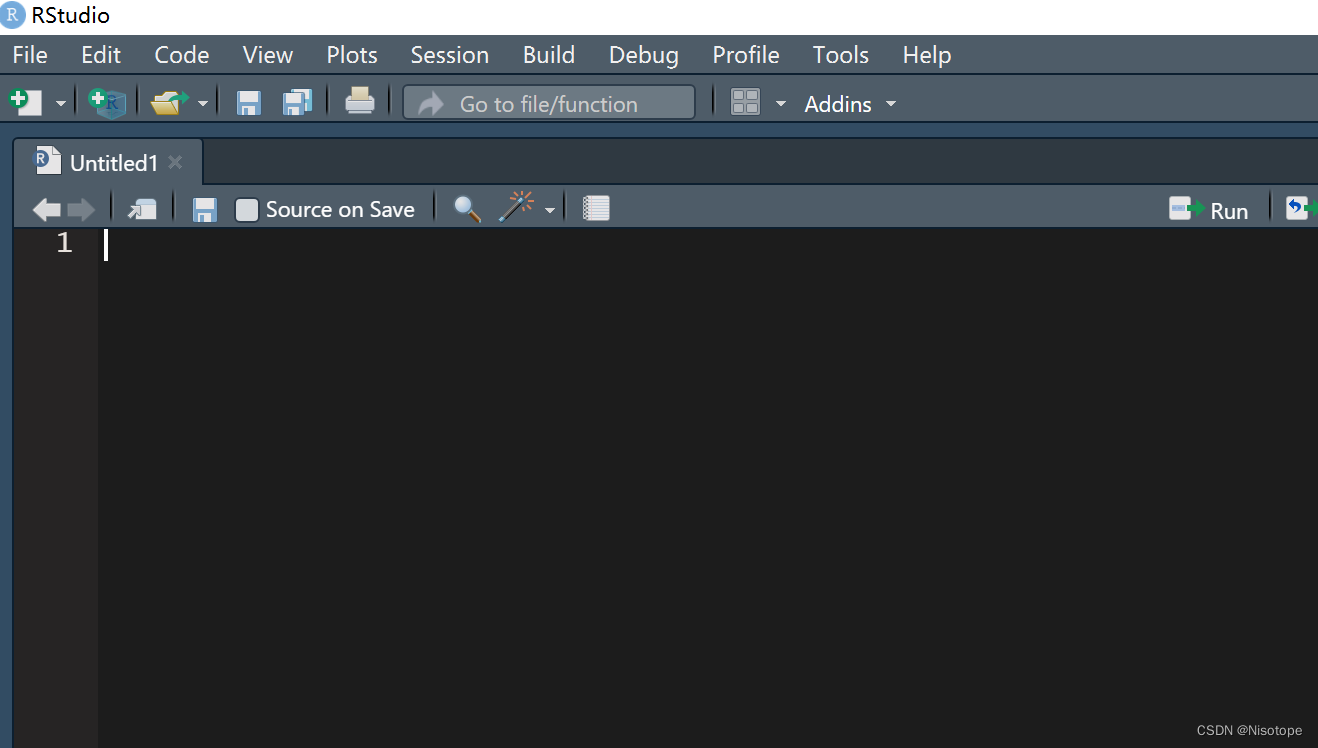Screen dimensions: 1318x748
Task: Open the Profile menu
Action: pyautogui.click(x=746, y=55)
